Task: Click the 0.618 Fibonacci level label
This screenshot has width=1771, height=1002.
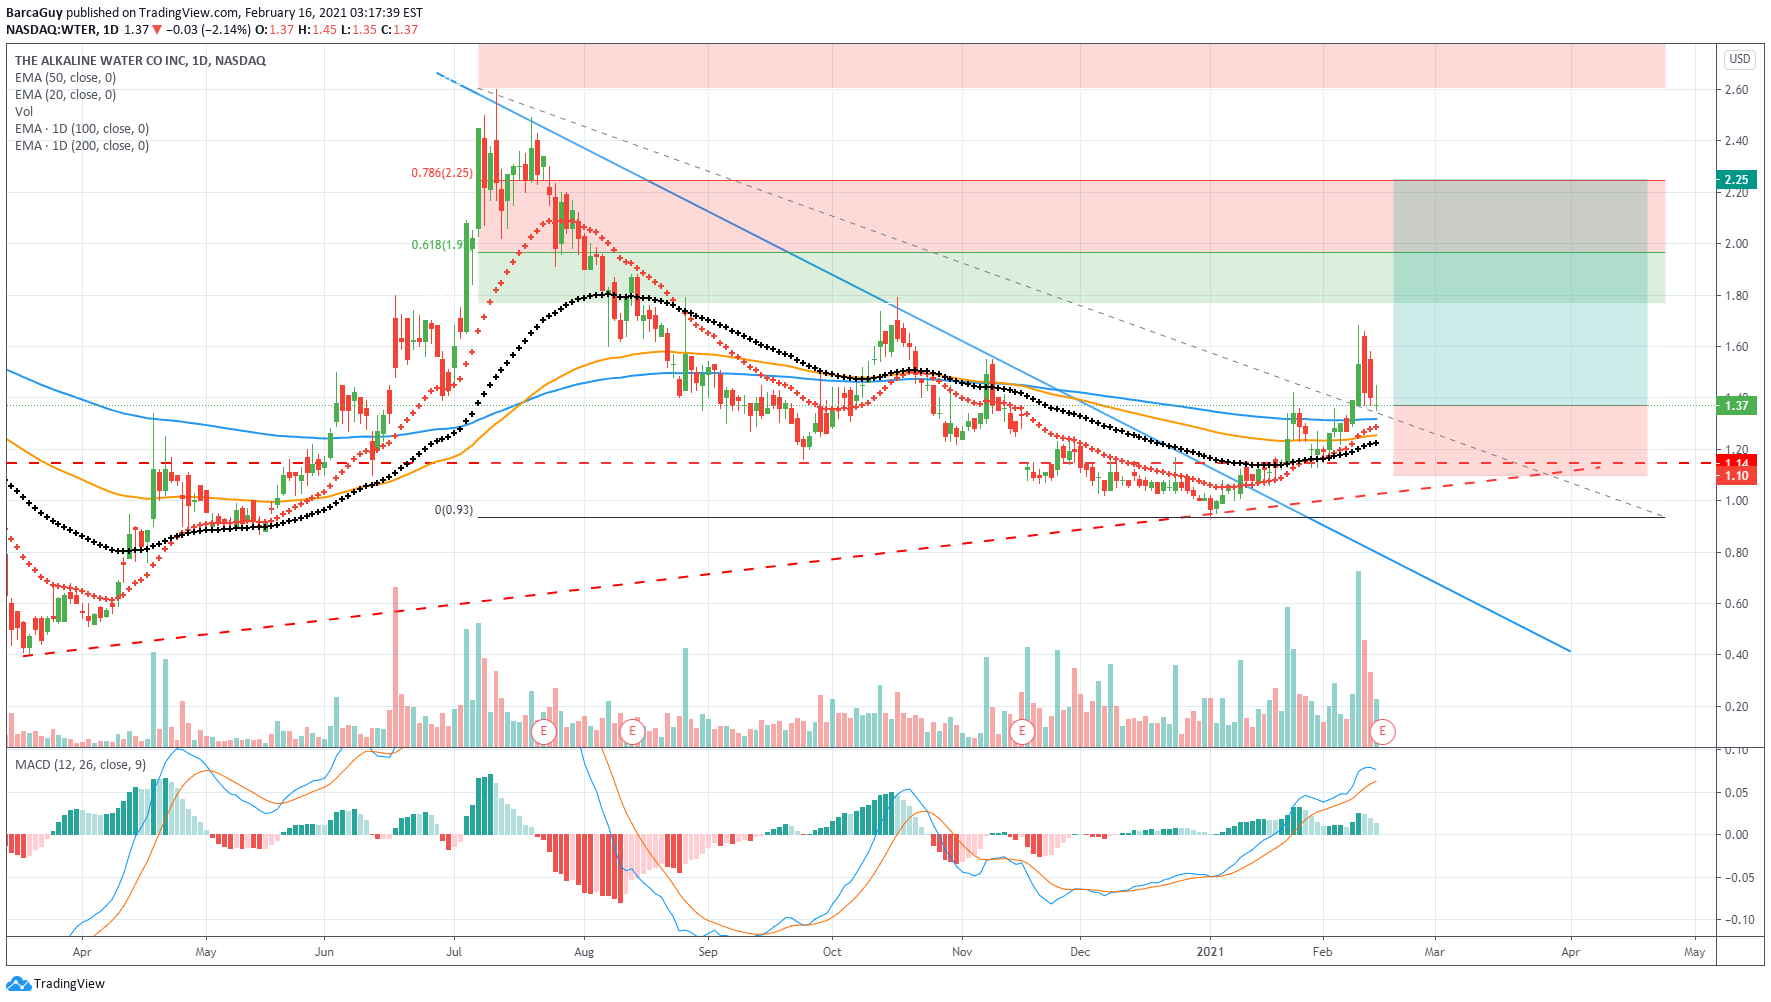Action: (x=439, y=245)
